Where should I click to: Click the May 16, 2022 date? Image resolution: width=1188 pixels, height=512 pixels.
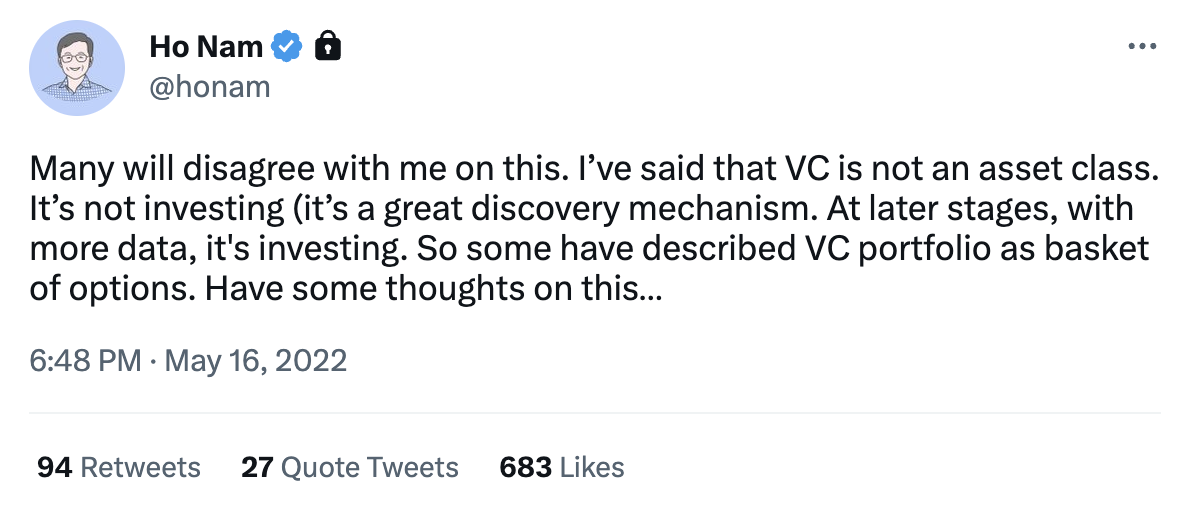pyautogui.click(x=254, y=360)
